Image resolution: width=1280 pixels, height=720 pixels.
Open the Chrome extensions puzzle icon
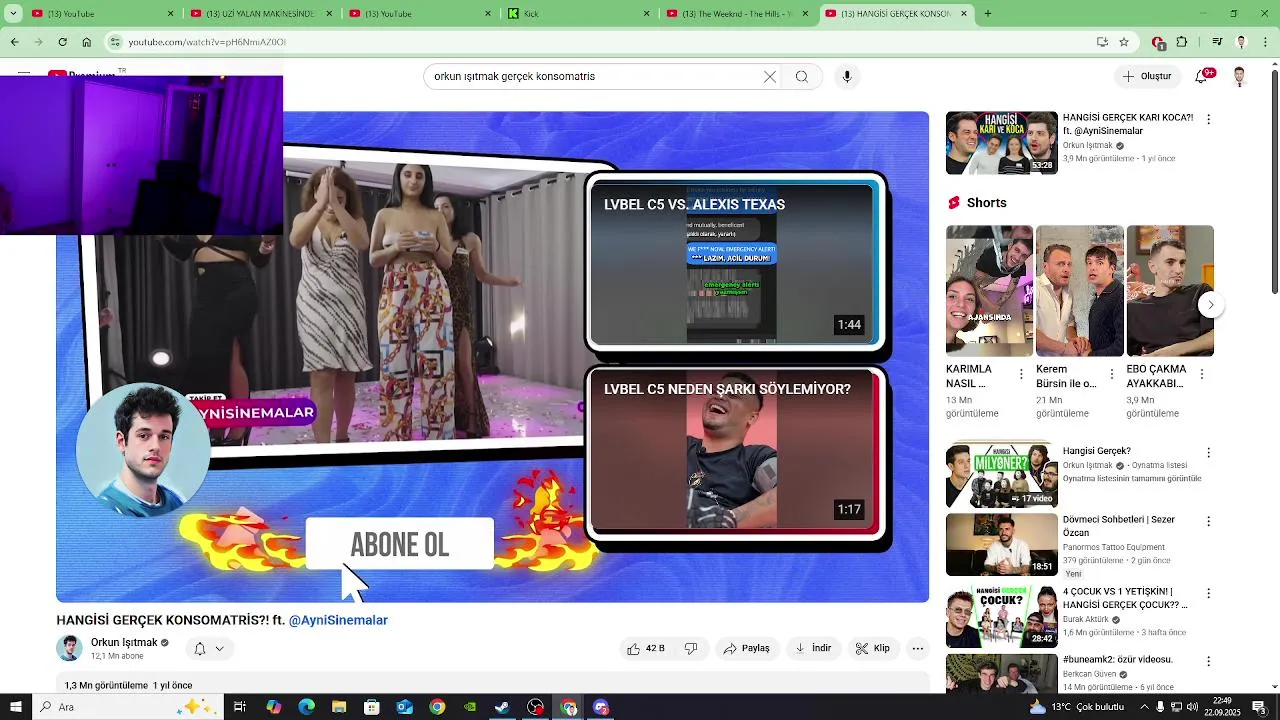coord(1182,42)
